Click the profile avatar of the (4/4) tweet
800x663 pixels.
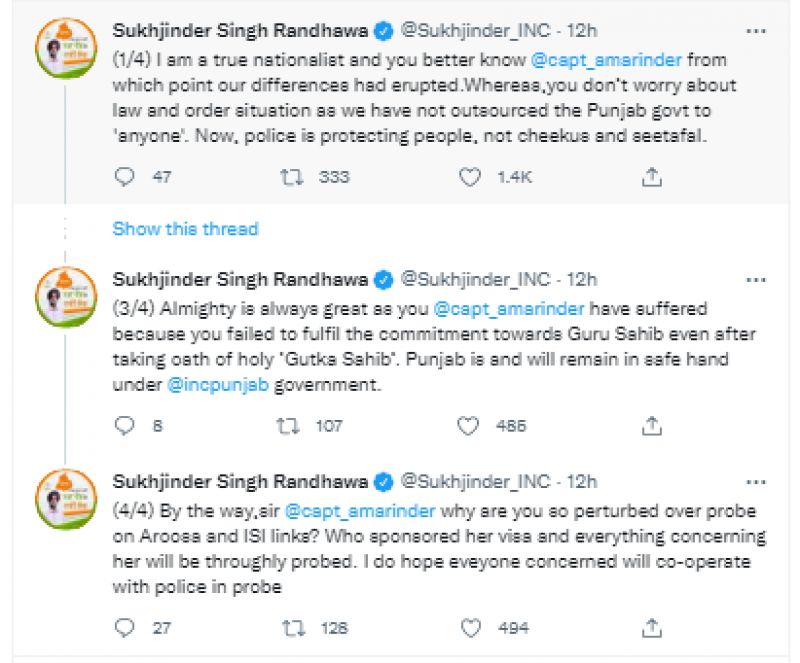click(x=65, y=496)
